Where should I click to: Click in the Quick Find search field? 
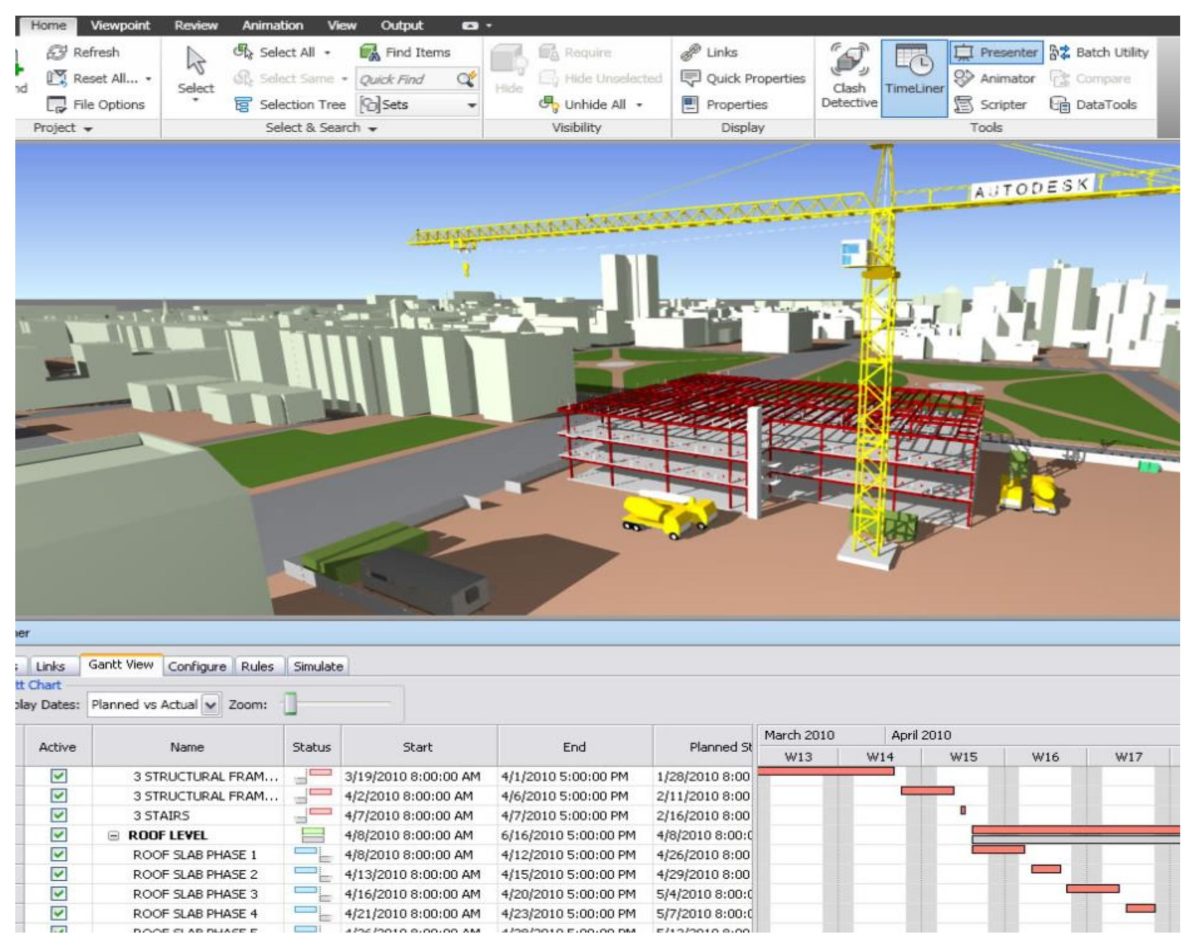tap(405, 79)
